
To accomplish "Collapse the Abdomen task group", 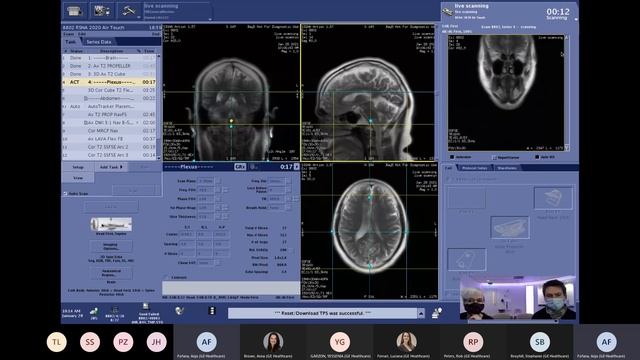I will 86,98.
